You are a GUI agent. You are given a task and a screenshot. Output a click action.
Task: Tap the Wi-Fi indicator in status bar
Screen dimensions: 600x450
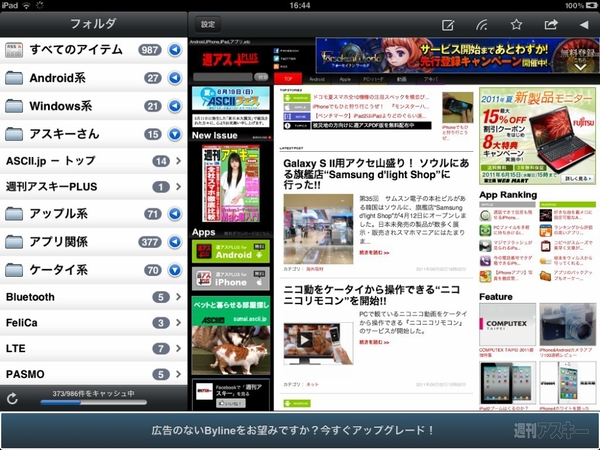(26, 5)
